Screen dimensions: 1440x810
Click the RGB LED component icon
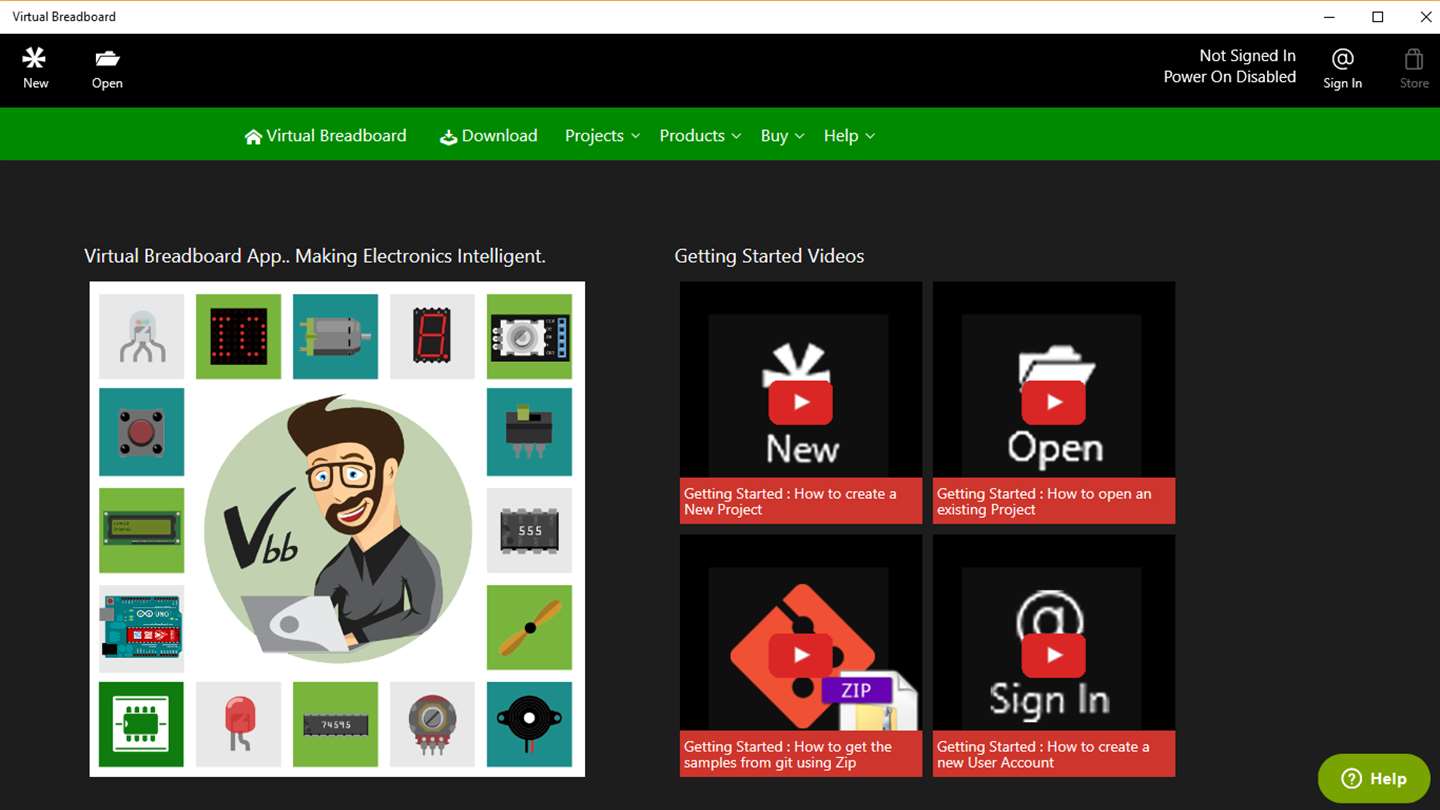pyautogui.click(x=142, y=336)
